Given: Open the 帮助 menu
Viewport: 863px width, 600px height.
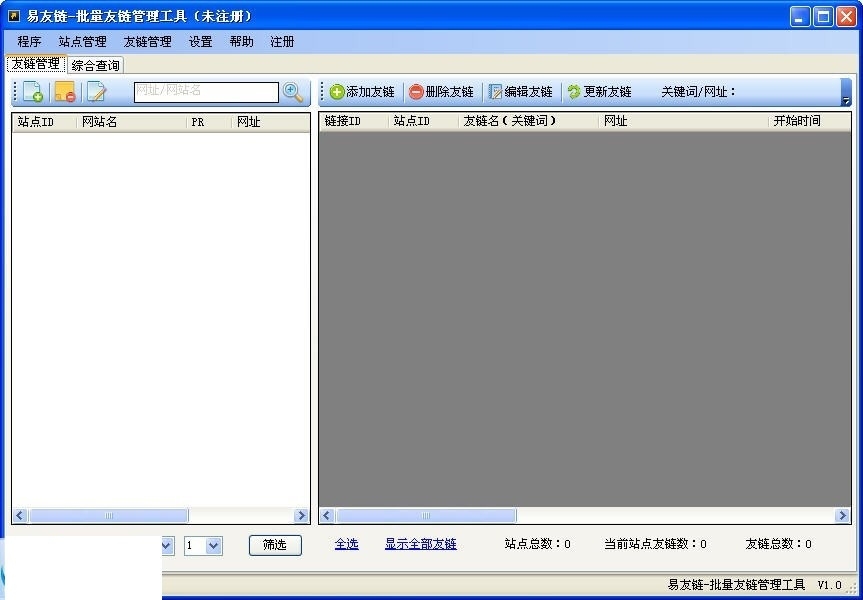Looking at the screenshot, I should click(x=242, y=42).
